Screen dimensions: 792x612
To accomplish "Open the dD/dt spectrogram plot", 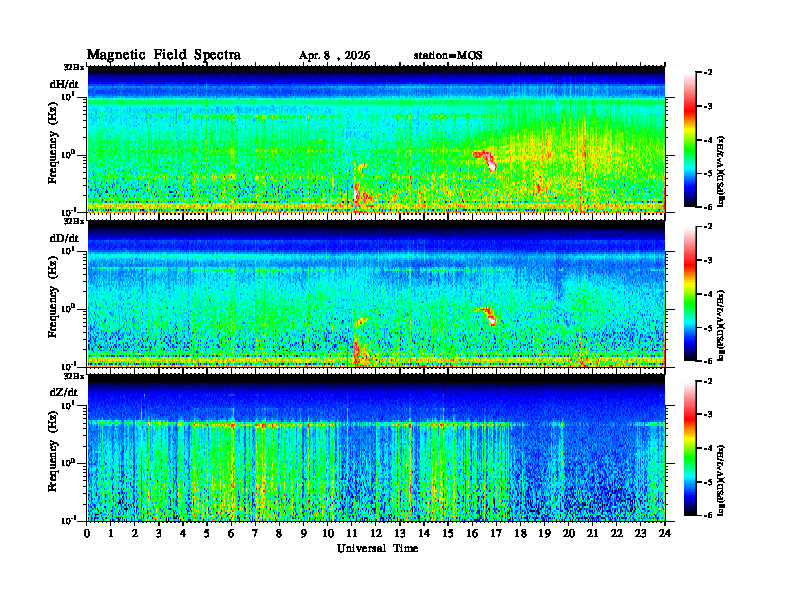I will [376, 293].
